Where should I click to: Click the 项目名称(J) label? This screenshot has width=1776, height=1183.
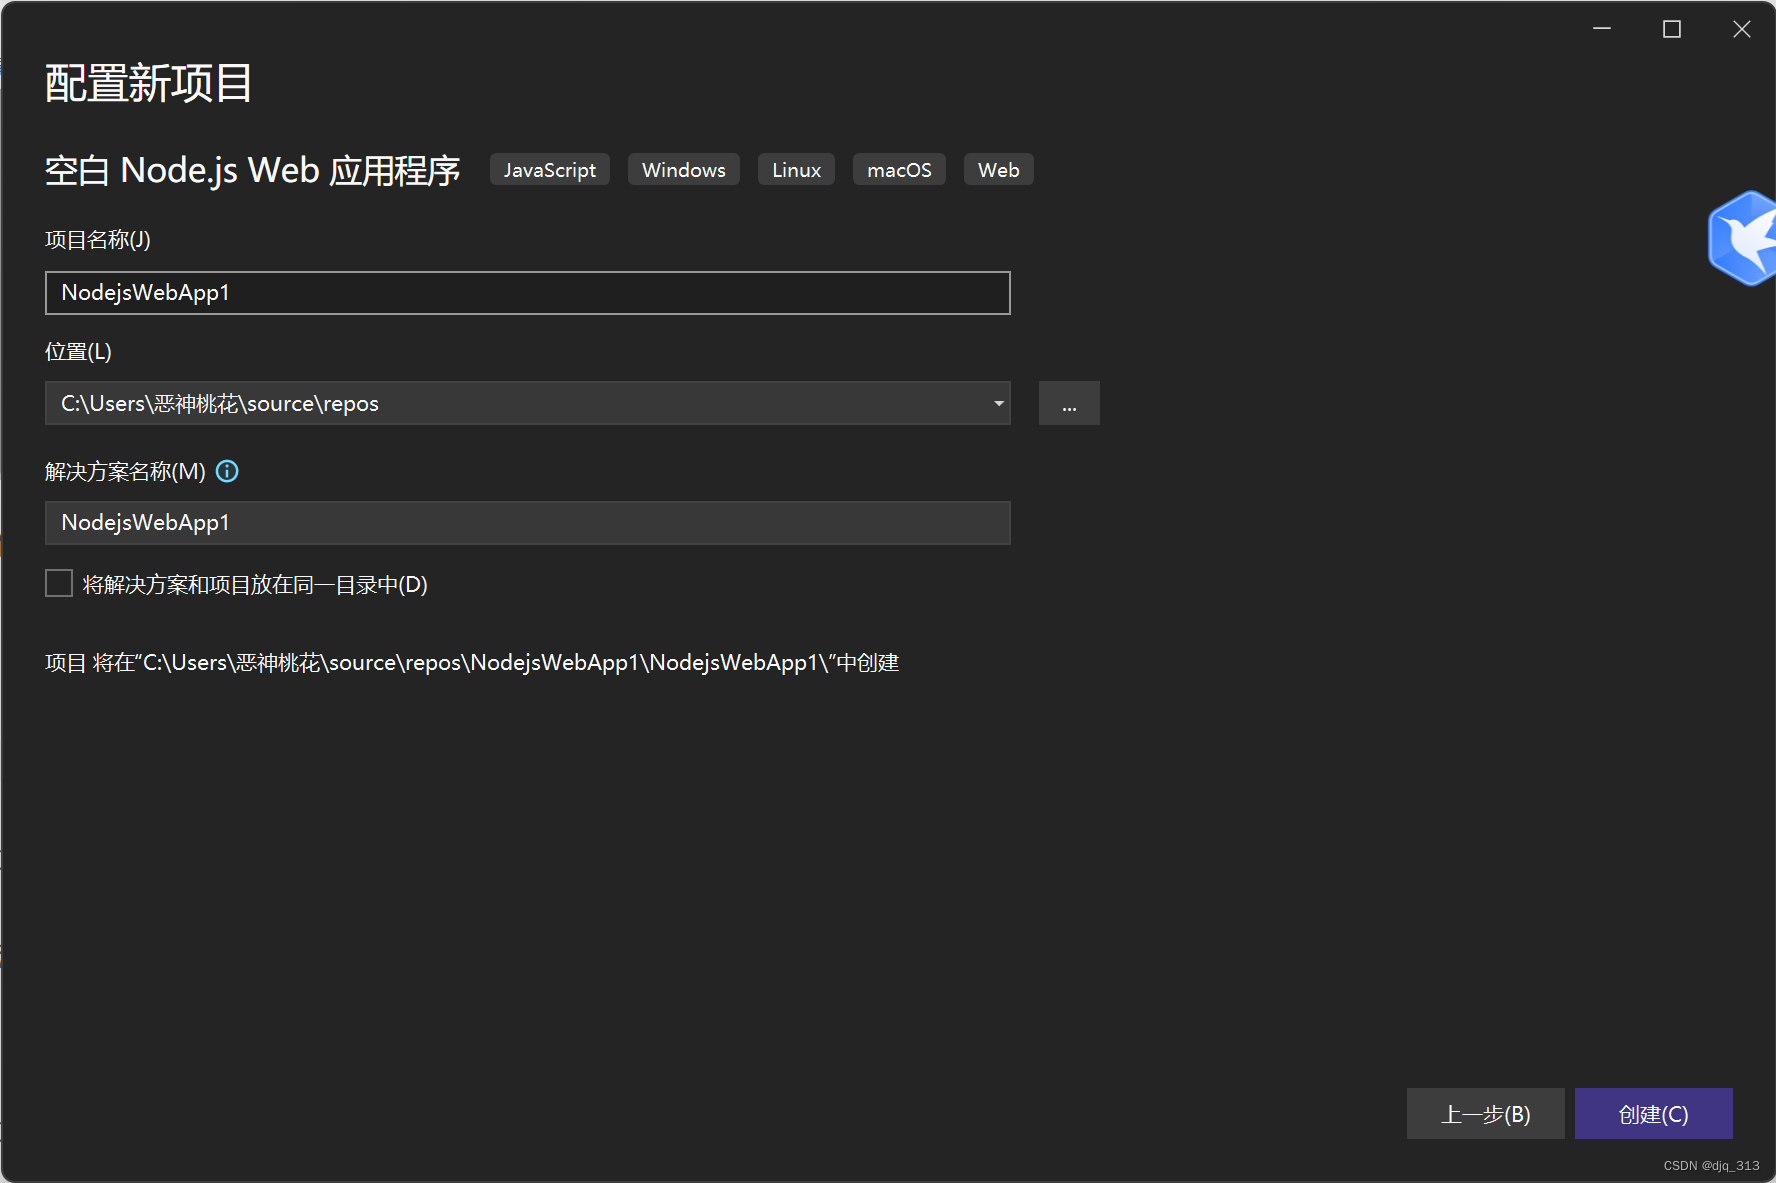pyautogui.click(x=98, y=240)
